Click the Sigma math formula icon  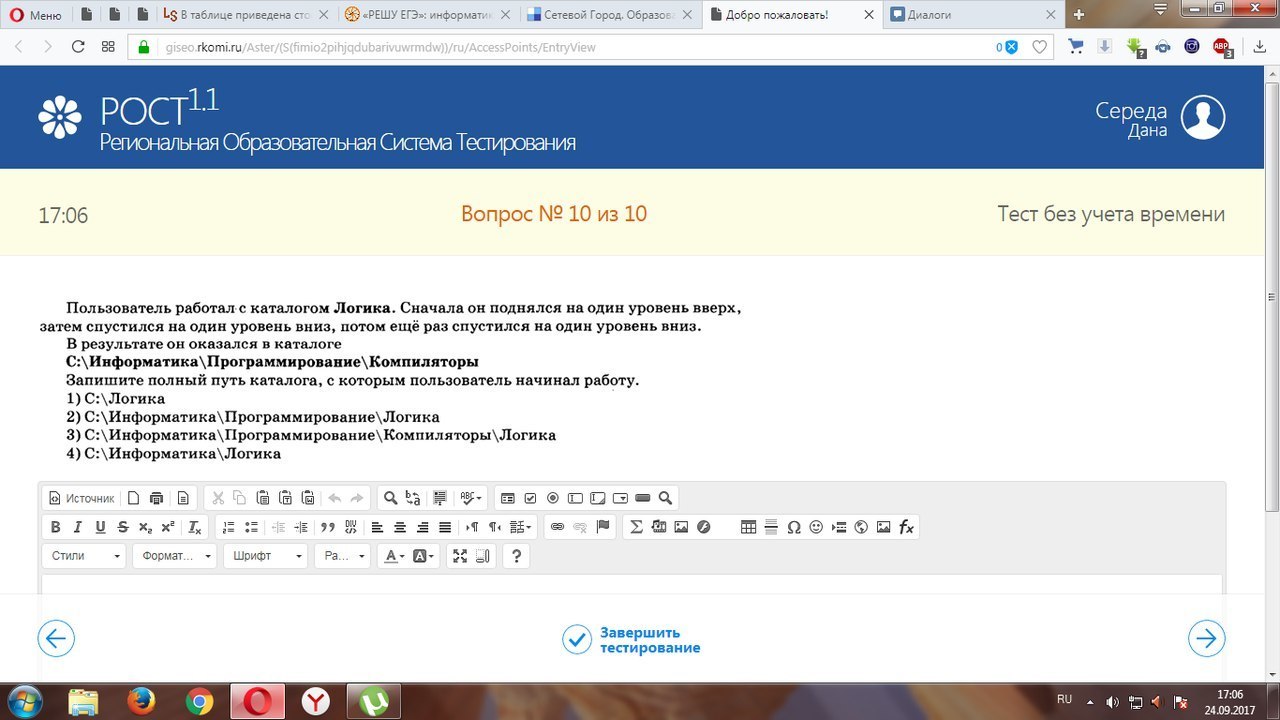click(x=636, y=527)
